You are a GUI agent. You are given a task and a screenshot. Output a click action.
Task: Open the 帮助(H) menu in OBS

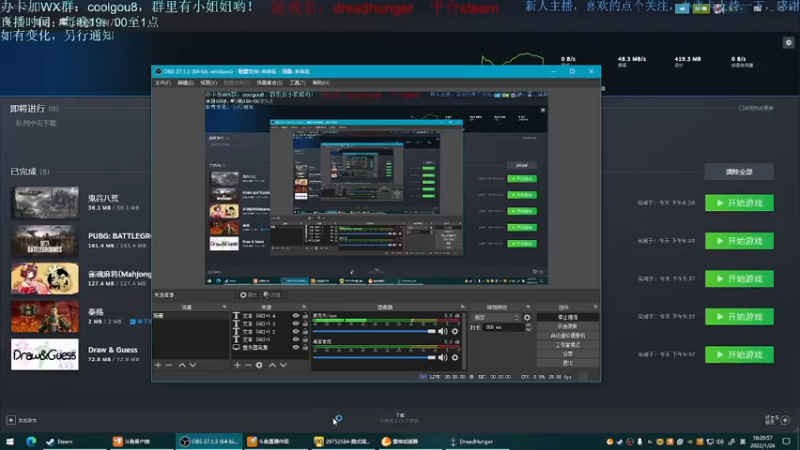(x=321, y=83)
